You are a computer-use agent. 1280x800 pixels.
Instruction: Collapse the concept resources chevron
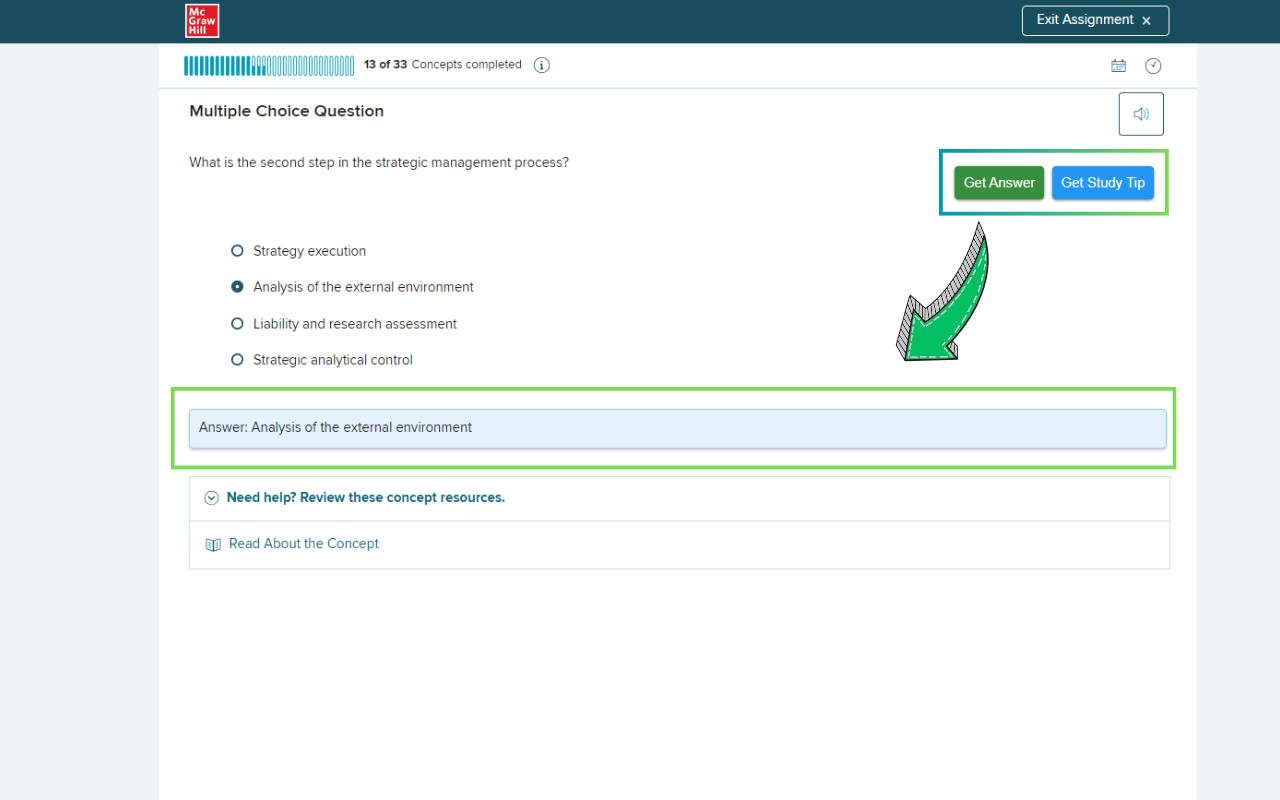point(211,498)
